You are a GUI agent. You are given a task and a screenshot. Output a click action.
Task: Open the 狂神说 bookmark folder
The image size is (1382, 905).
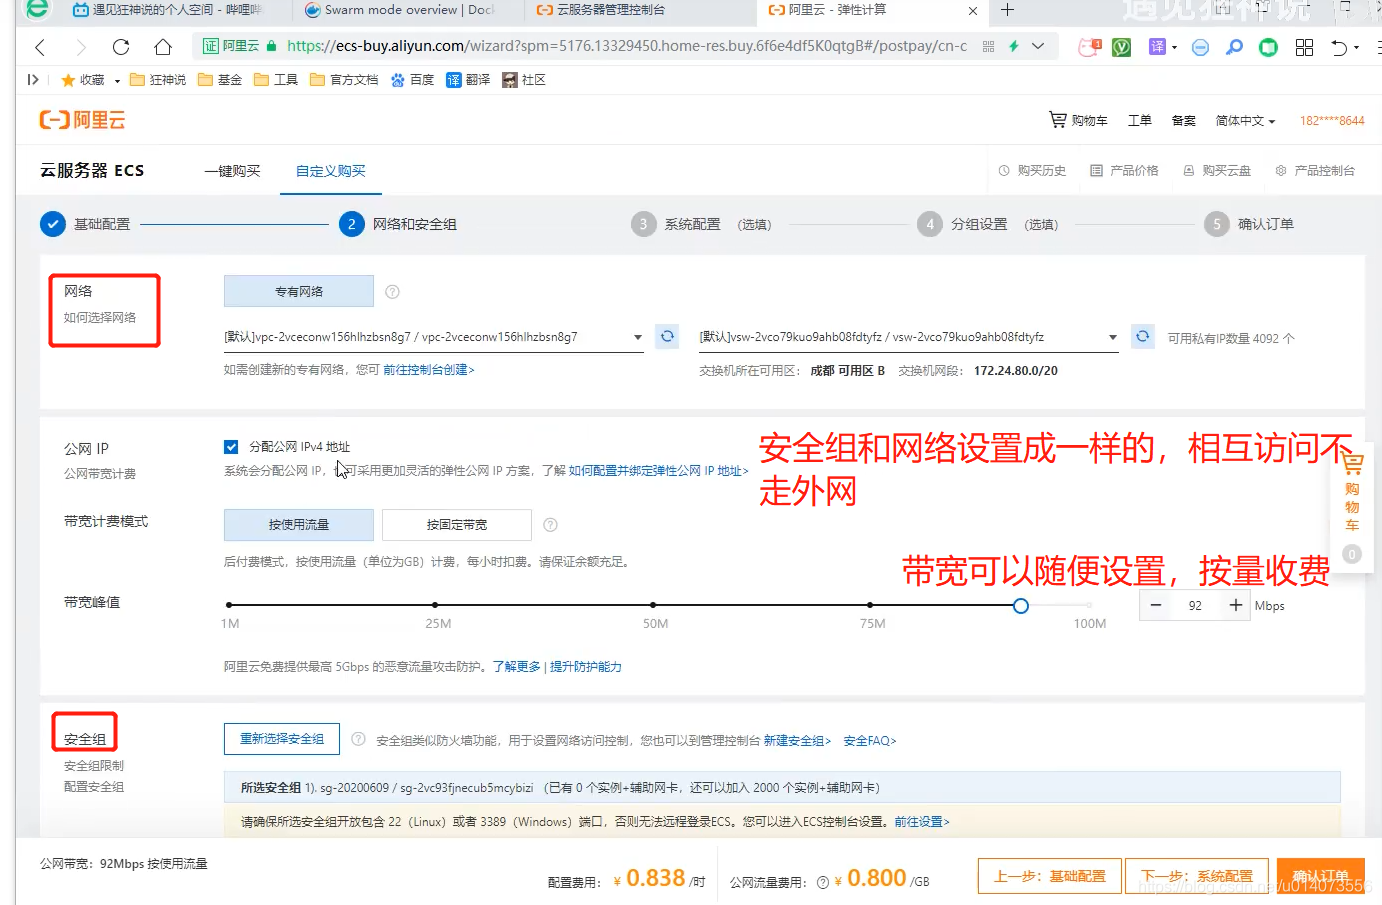tap(158, 80)
